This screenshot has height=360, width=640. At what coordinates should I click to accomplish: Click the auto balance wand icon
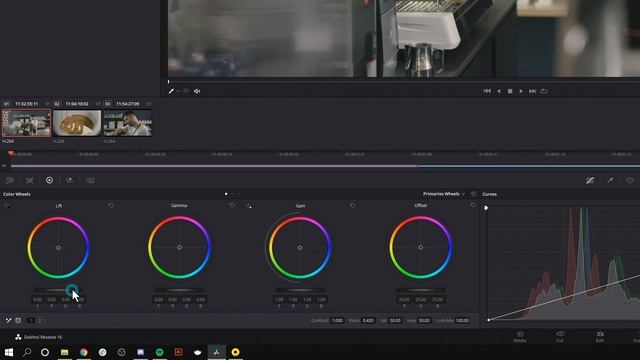(8, 320)
